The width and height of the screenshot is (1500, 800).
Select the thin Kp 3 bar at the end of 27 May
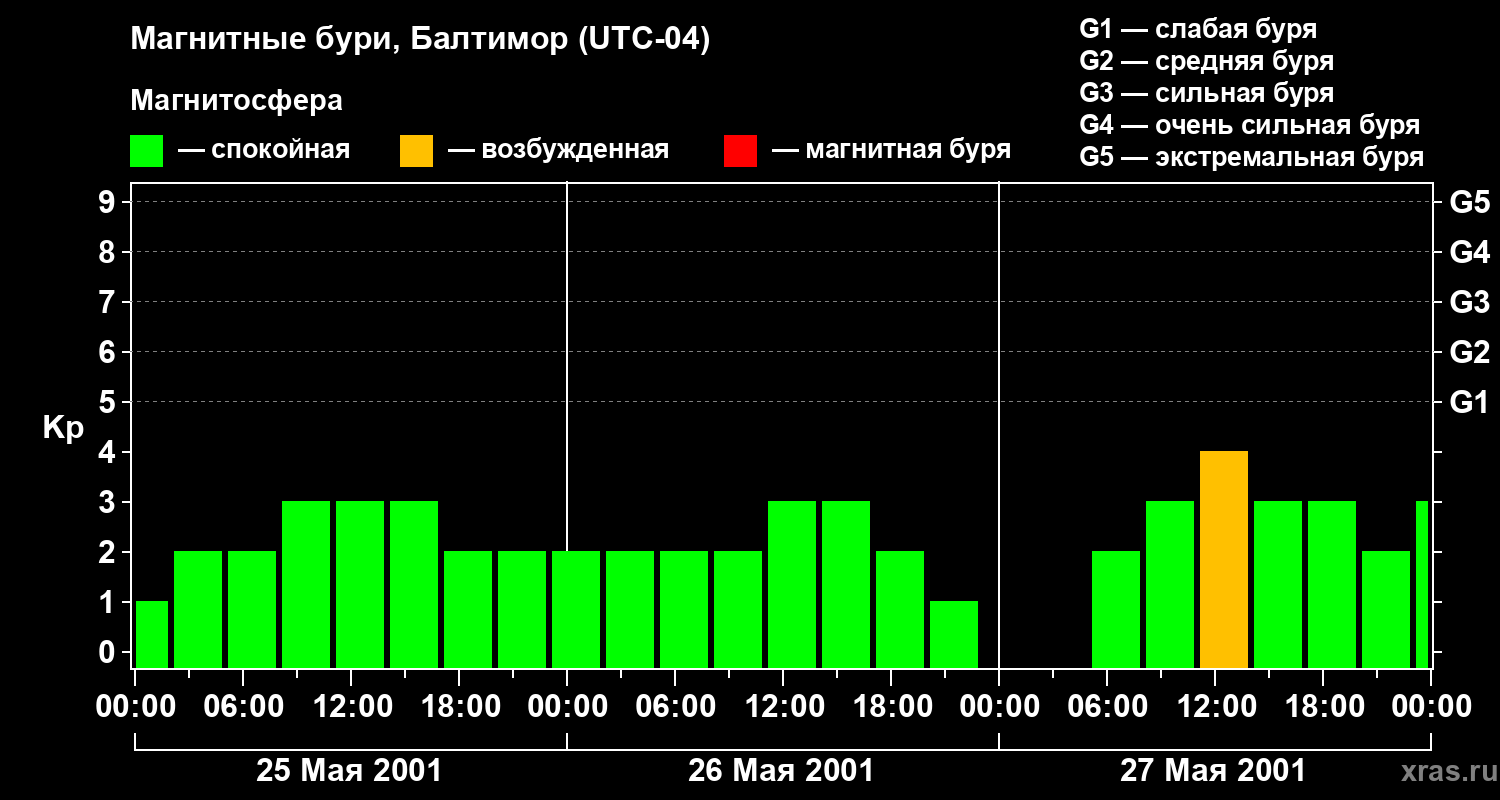pos(1422,585)
